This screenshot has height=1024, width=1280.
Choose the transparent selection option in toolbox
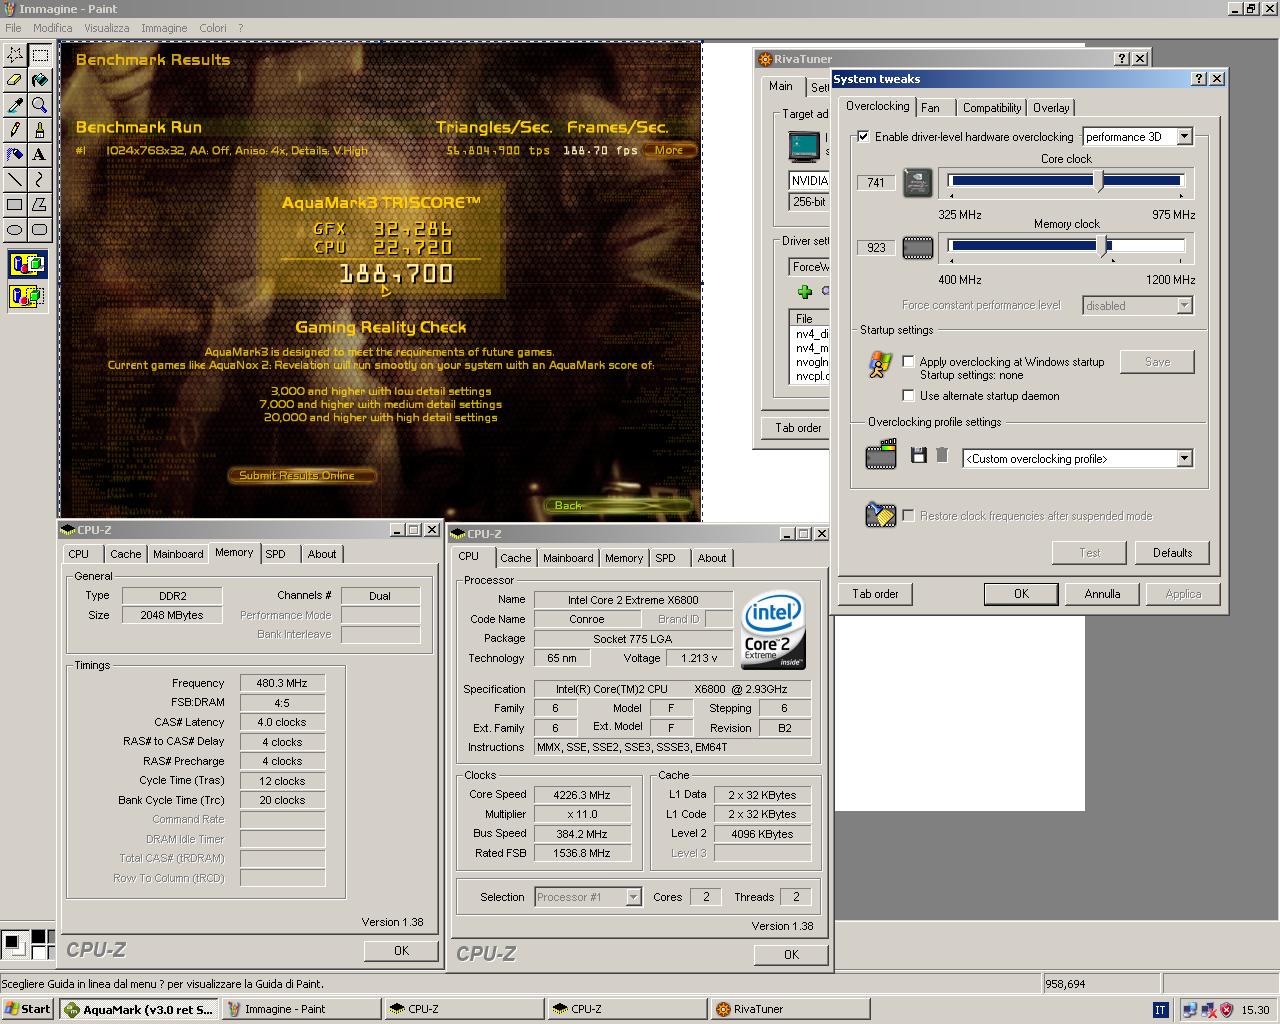click(x=27, y=296)
